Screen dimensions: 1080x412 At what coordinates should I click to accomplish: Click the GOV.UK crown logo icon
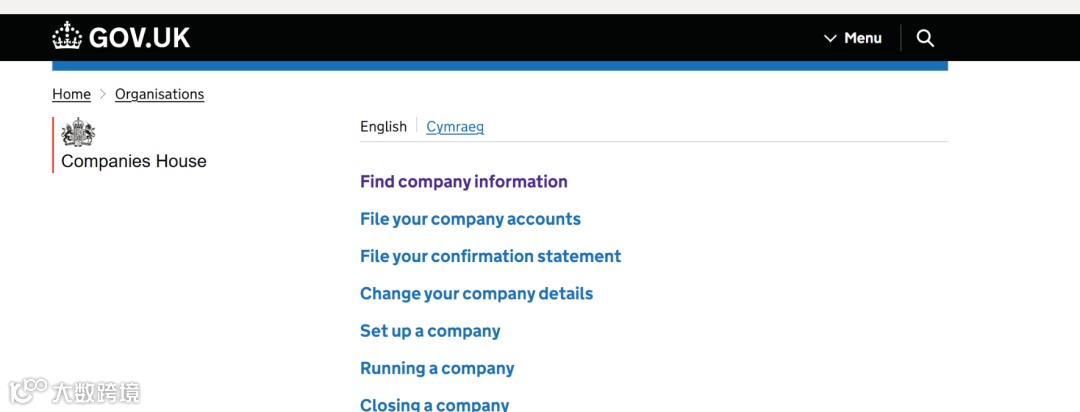67,37
